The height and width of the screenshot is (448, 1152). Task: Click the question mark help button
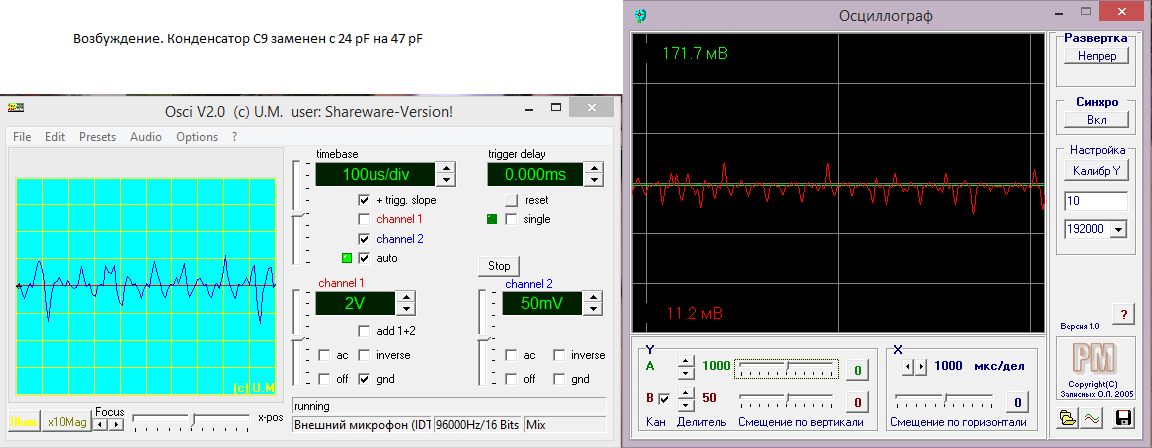pyautogui.click(x=1123, y=315)
